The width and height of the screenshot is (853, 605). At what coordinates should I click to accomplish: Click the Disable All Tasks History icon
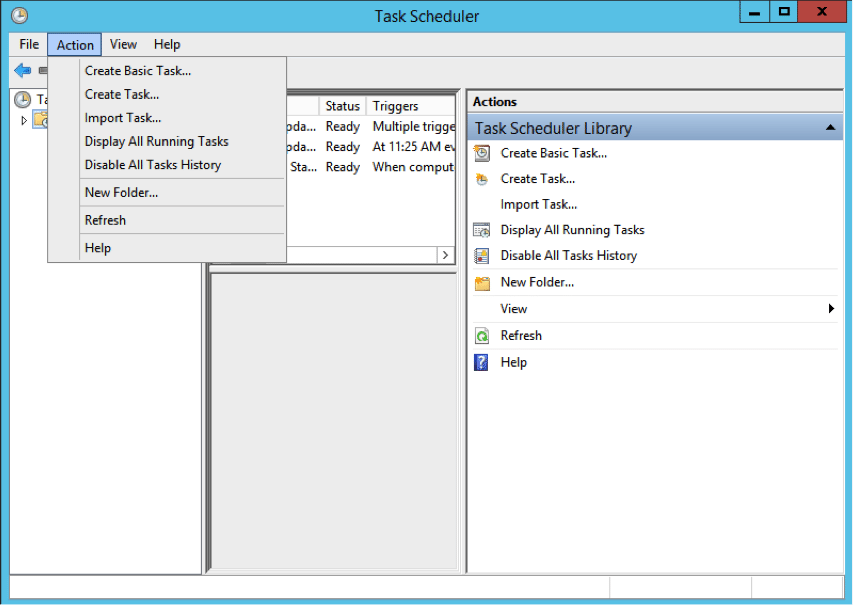pos(482,256)
